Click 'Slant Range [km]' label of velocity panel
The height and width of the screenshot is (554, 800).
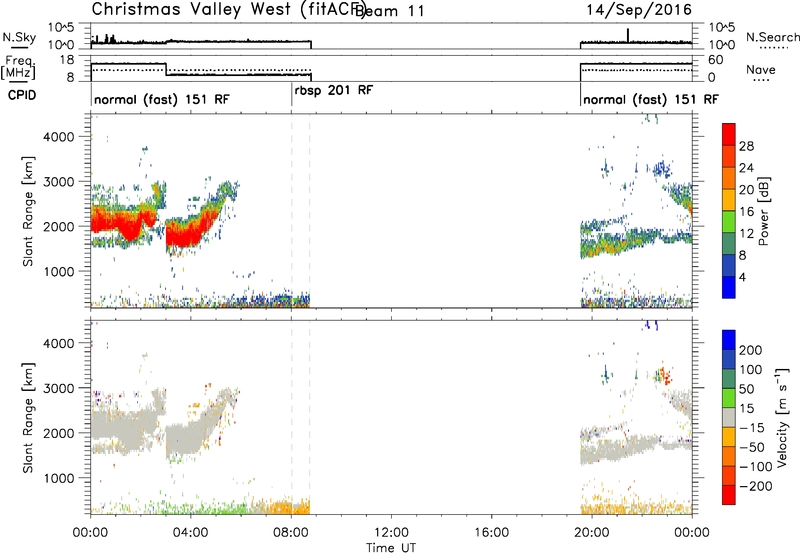click(x=28, y=418)
